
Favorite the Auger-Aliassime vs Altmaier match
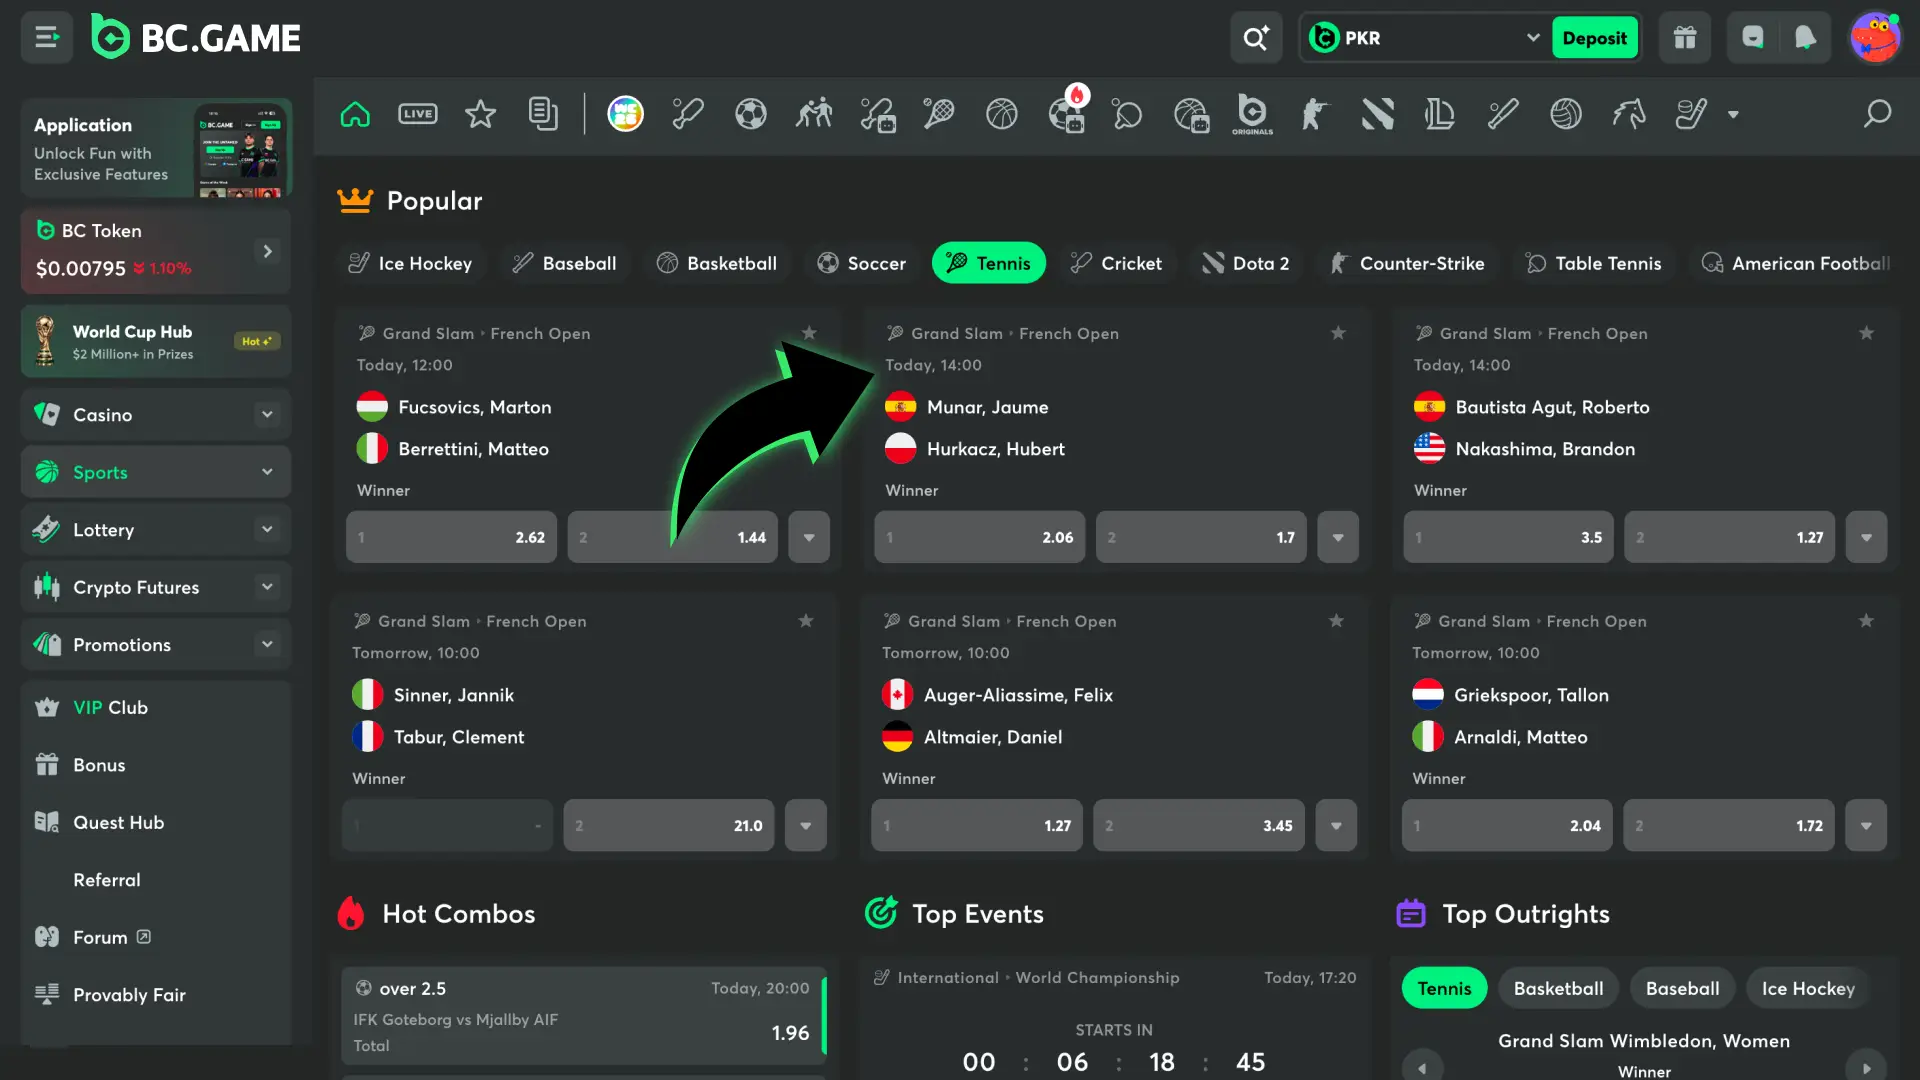pyautogui.click(x=1336, y=621)
